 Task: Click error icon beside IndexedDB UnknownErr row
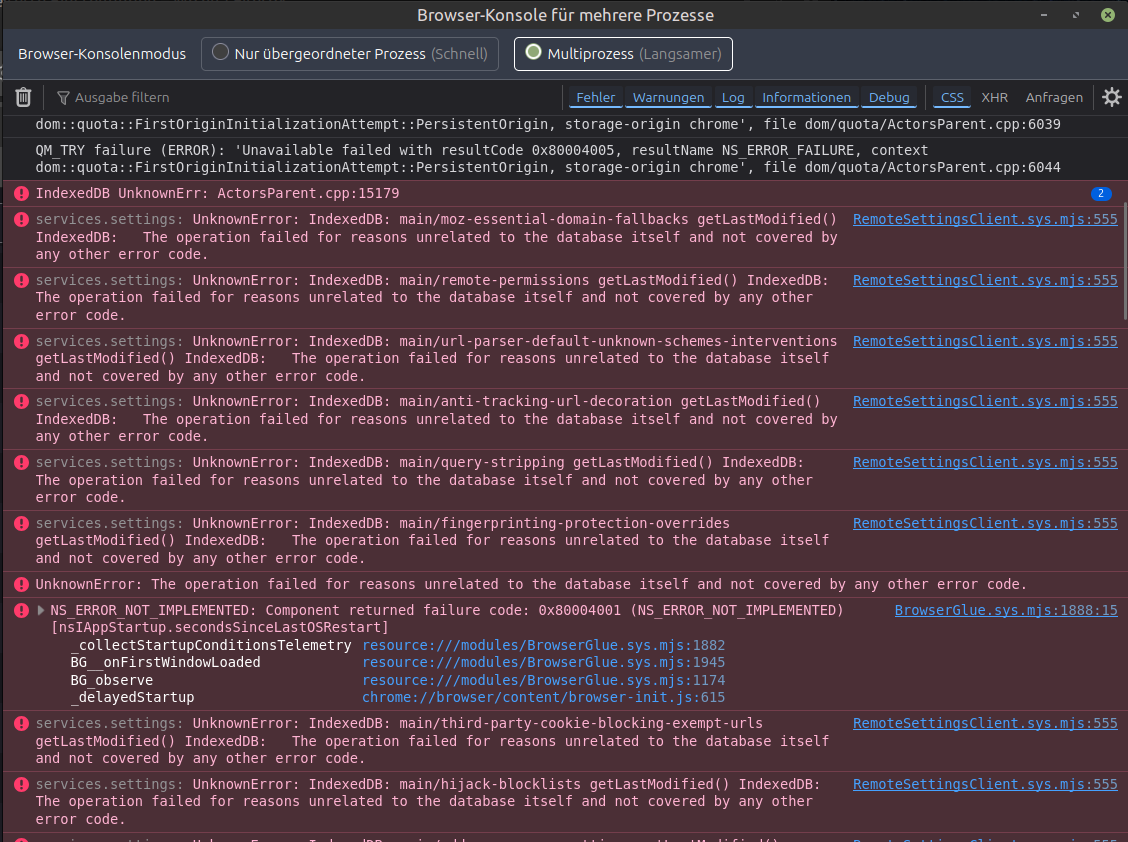coord(22,194)
